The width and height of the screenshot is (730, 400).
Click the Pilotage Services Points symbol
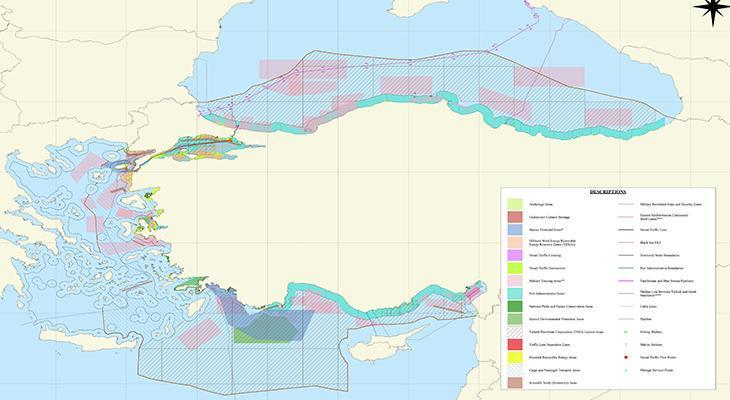coord(624,369)
